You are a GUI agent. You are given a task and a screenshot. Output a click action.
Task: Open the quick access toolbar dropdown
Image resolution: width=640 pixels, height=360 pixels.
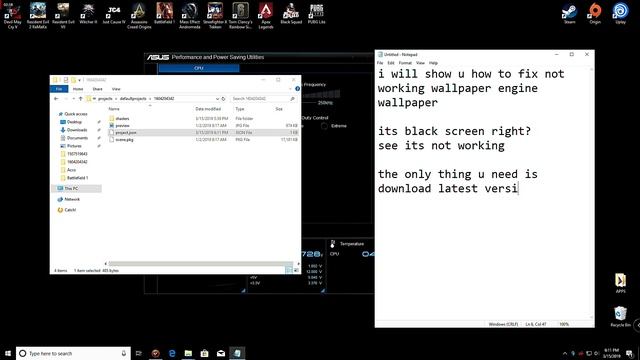click(80, 80)
